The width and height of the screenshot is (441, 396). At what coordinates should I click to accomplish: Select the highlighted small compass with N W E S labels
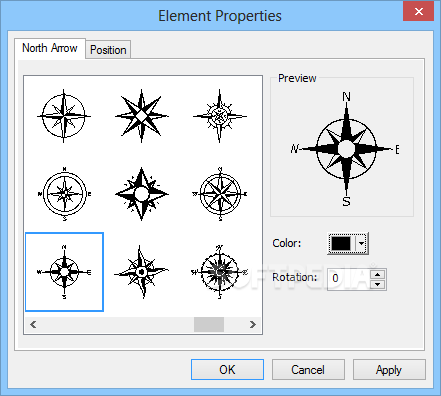point(64,272)
